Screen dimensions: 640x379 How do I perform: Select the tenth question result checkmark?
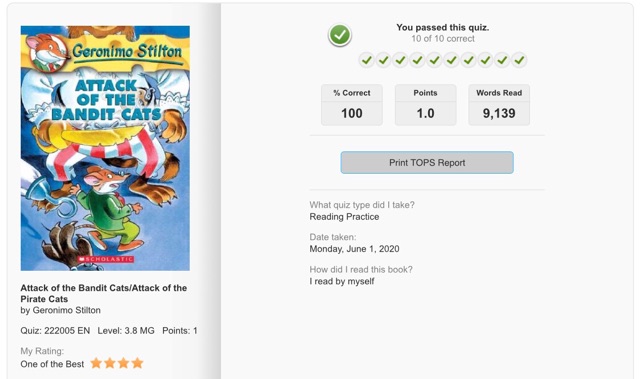519,60
